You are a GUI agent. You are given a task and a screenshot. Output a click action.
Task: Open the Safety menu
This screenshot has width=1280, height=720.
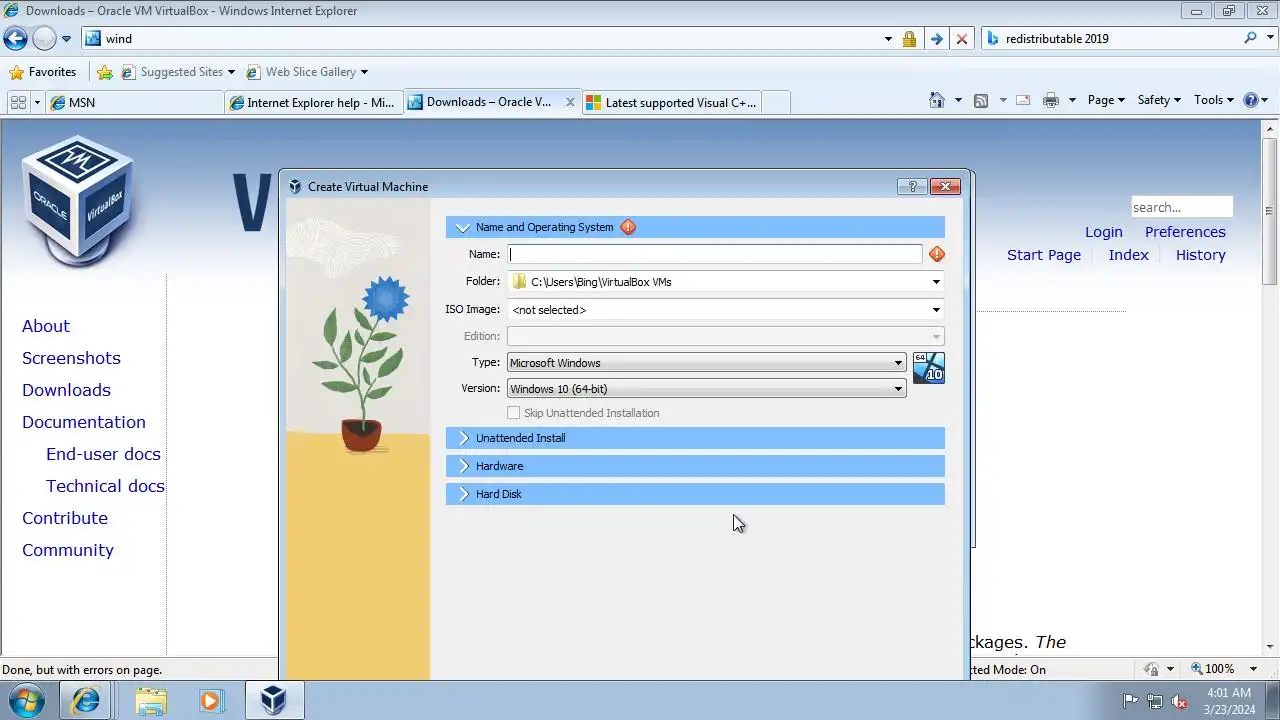click(1159, 100)
